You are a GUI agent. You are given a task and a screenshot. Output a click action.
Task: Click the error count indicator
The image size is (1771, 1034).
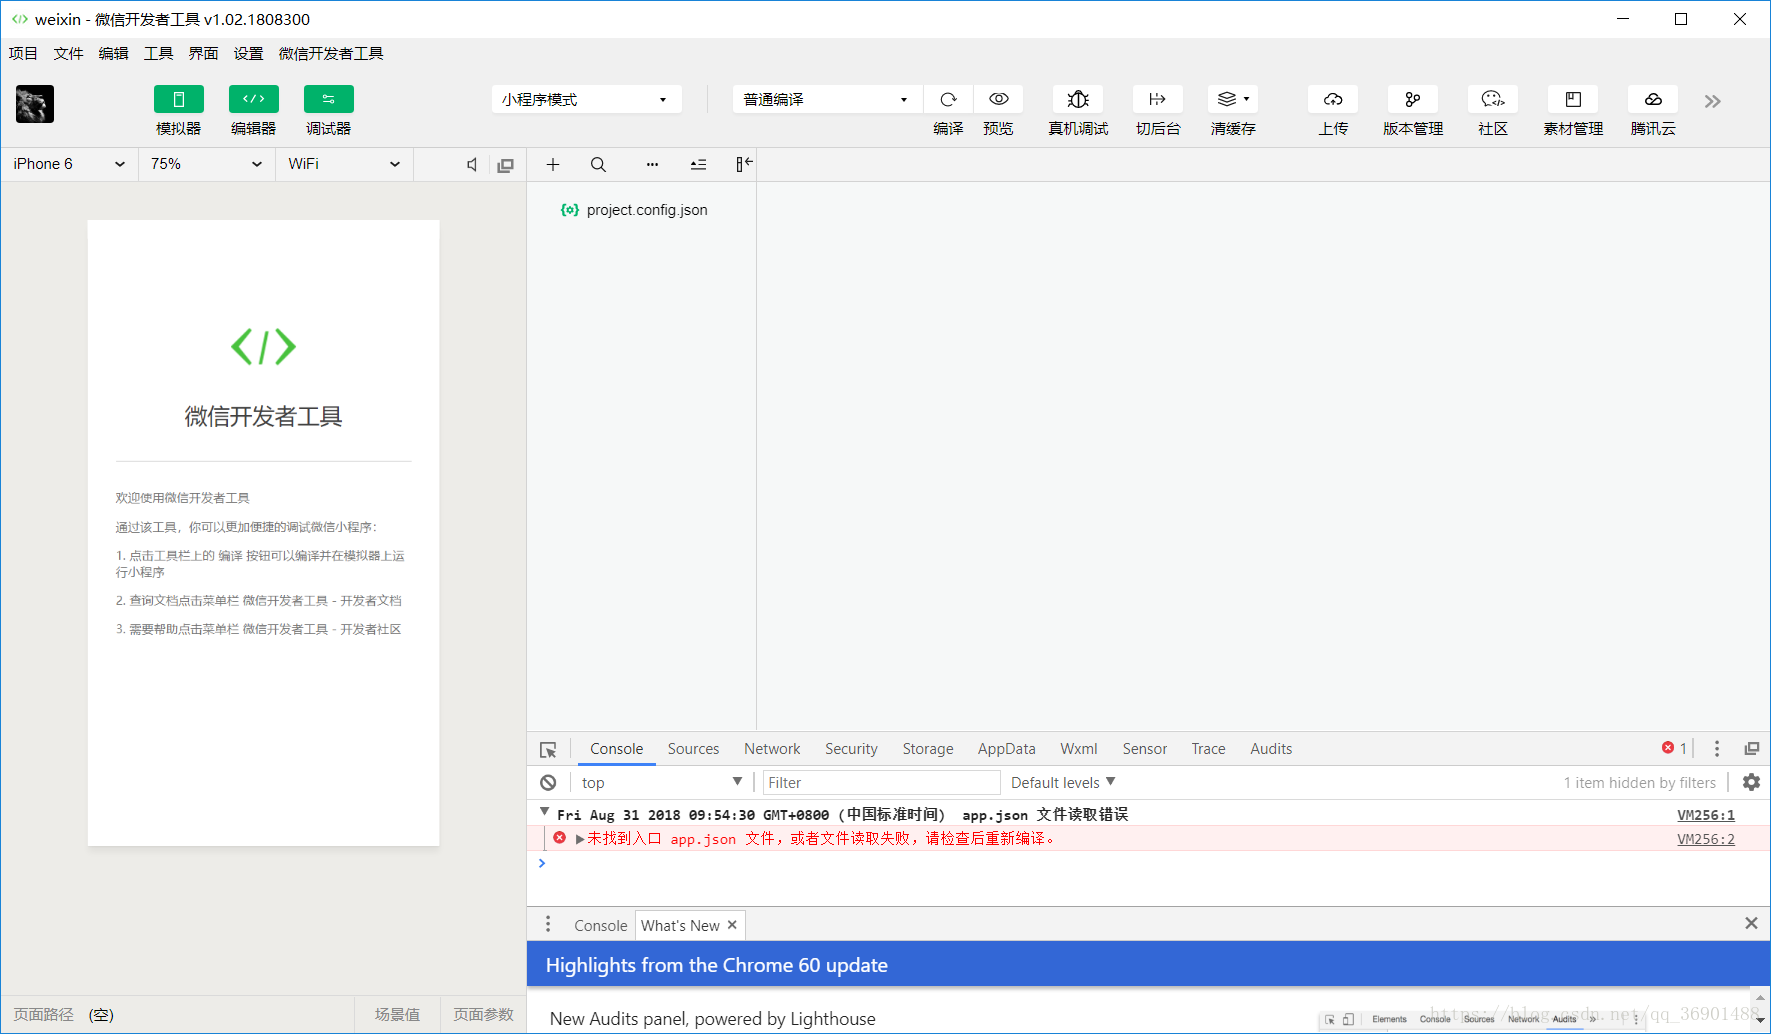tap(1675, 748)
